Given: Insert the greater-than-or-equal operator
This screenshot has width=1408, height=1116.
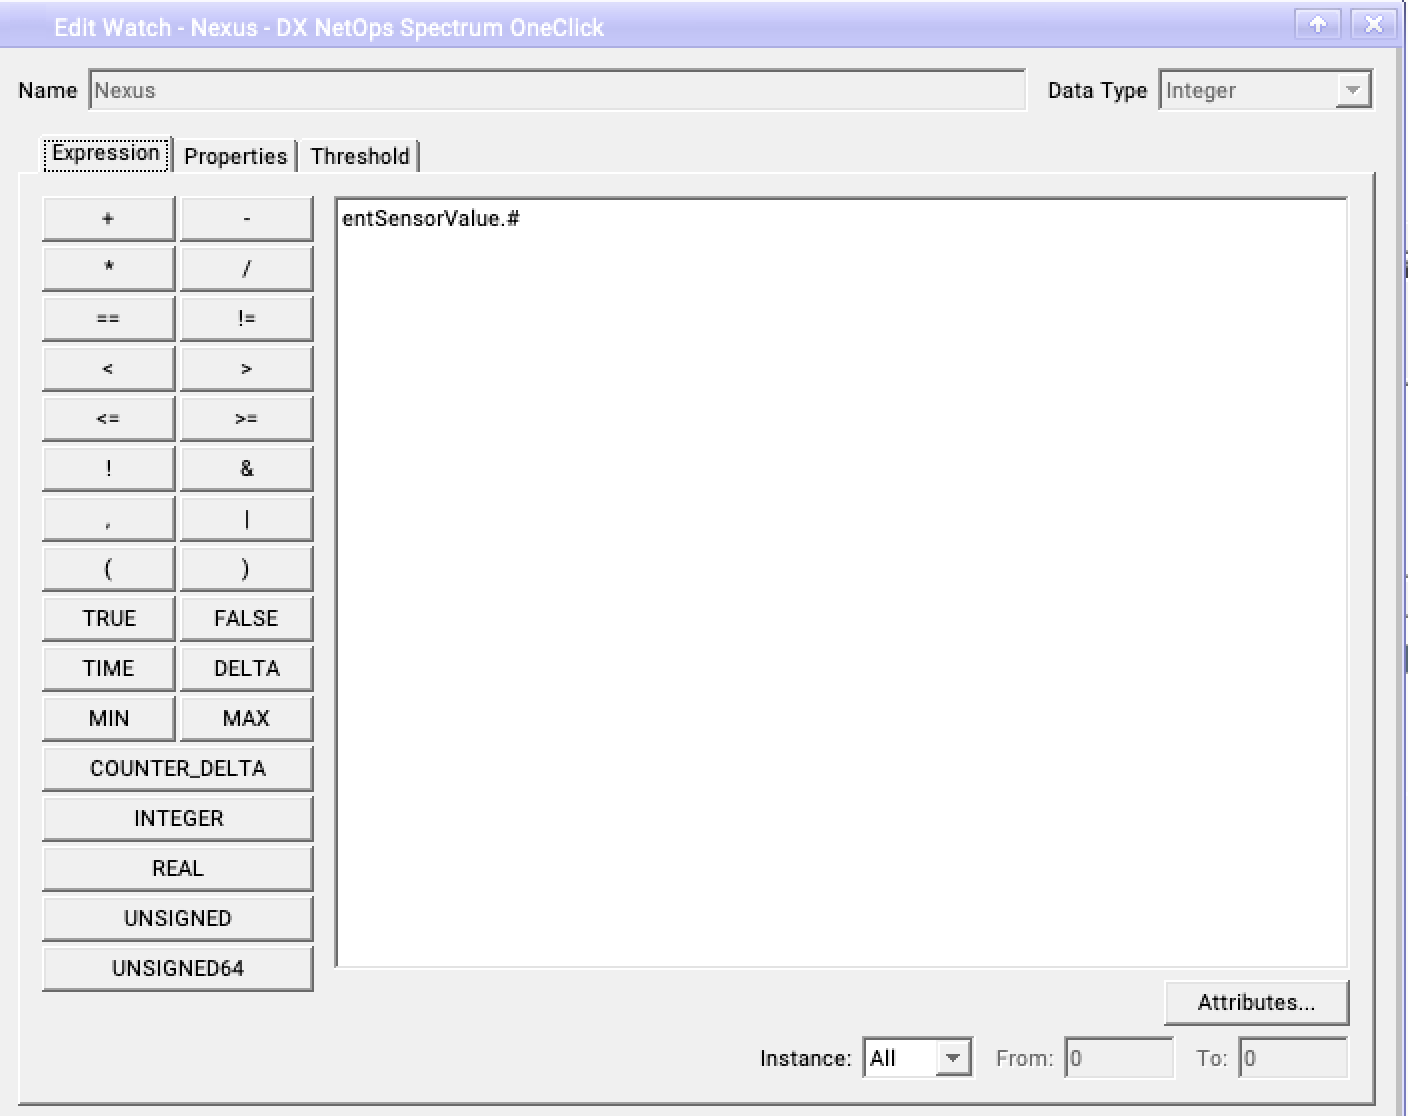Looking at the screenshot, I should tap(246, 419).
